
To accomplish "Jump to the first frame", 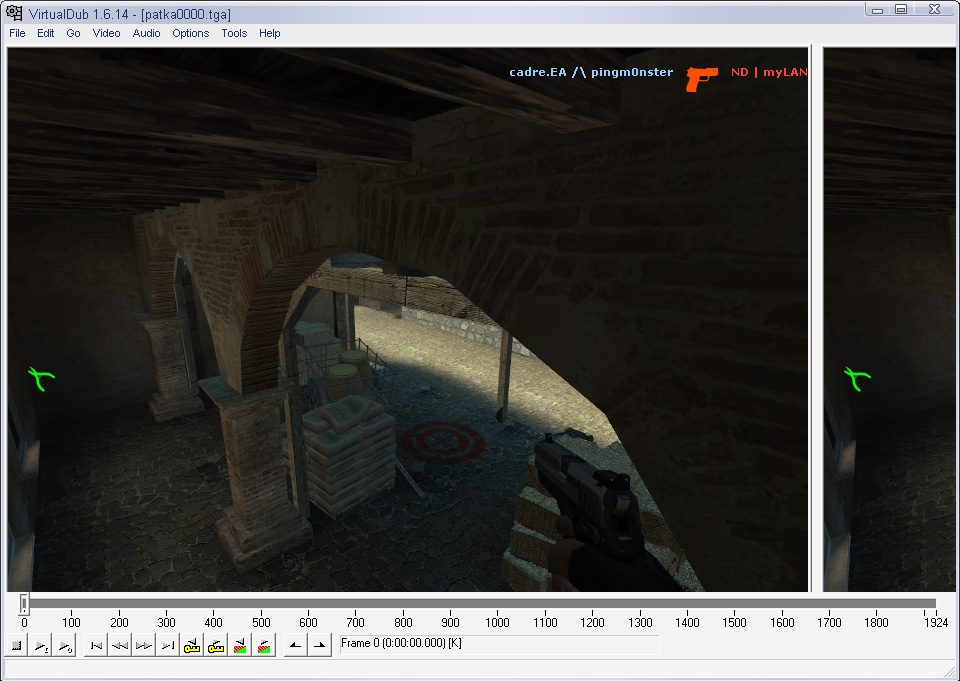I will pyautogui.click(x=96, y=645).
